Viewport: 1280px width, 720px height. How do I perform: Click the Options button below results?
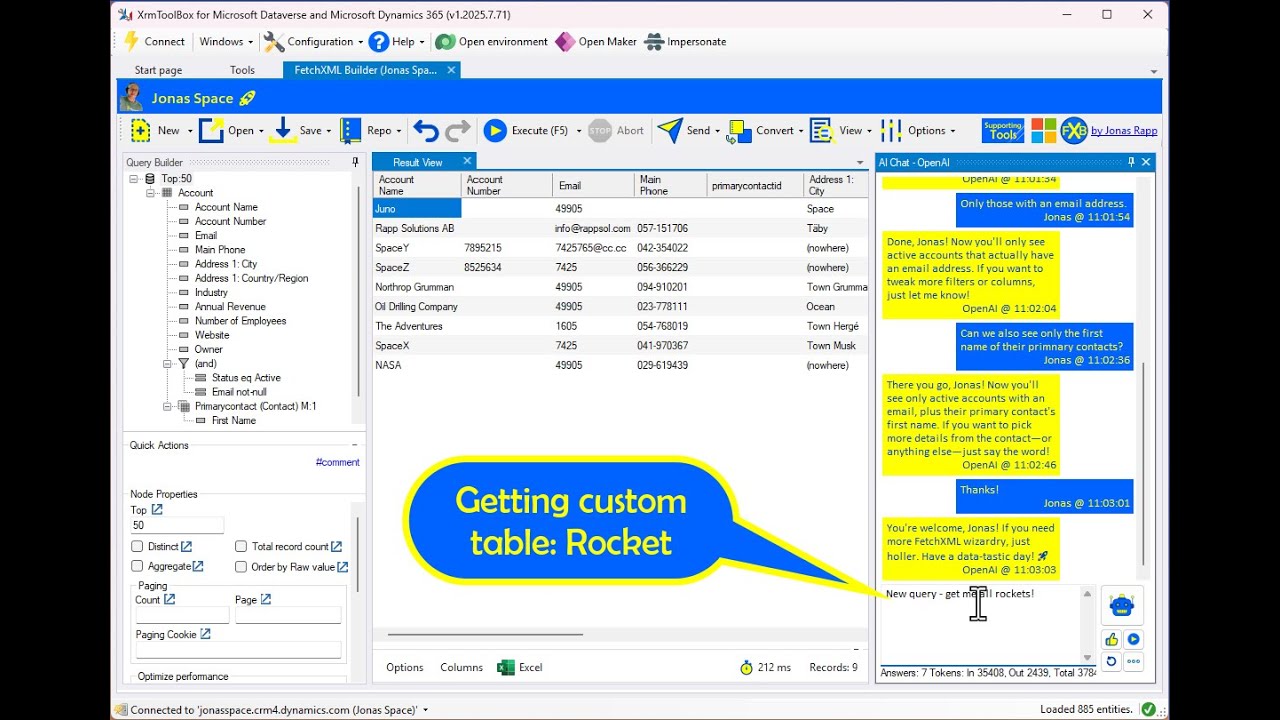pyautogui.click(x=405, y=667)
